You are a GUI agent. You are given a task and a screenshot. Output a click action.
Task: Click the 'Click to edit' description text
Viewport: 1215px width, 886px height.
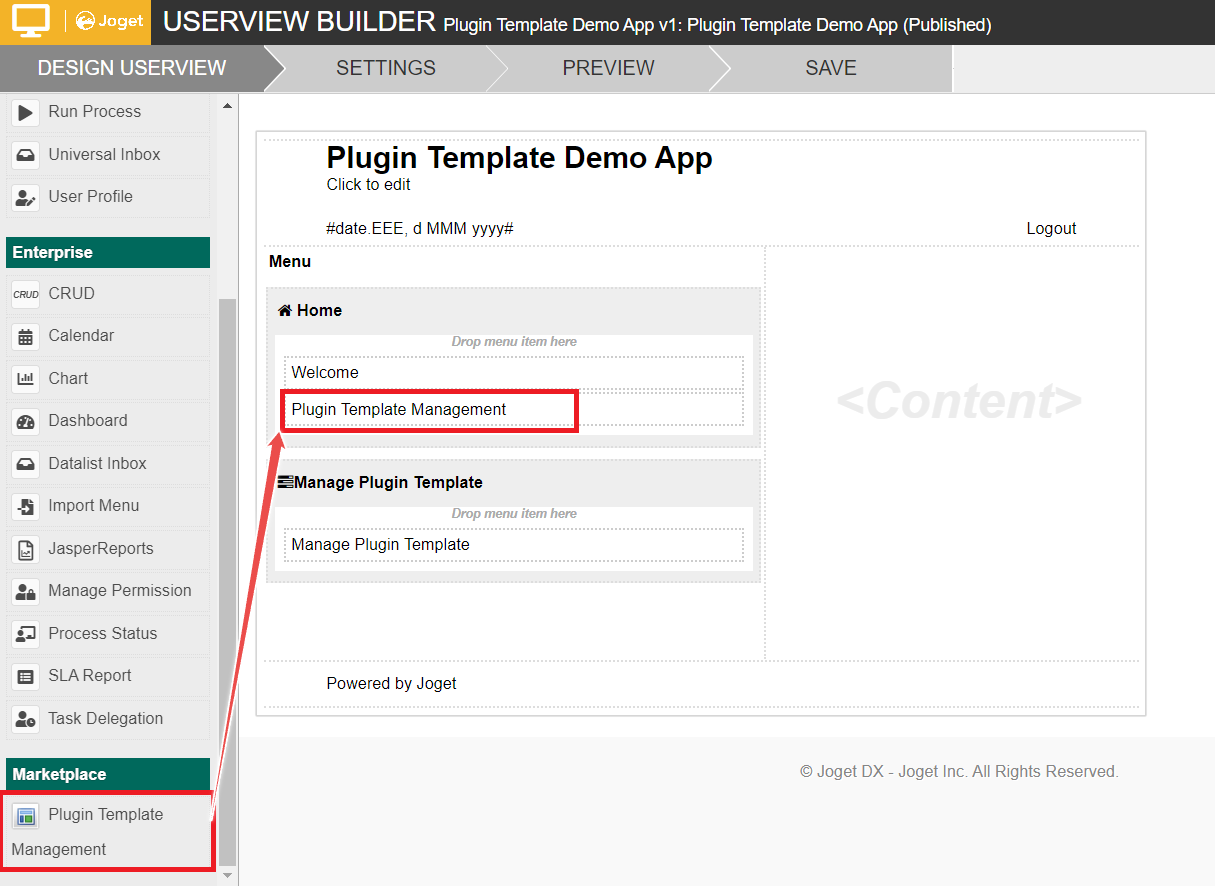[368, 185]
